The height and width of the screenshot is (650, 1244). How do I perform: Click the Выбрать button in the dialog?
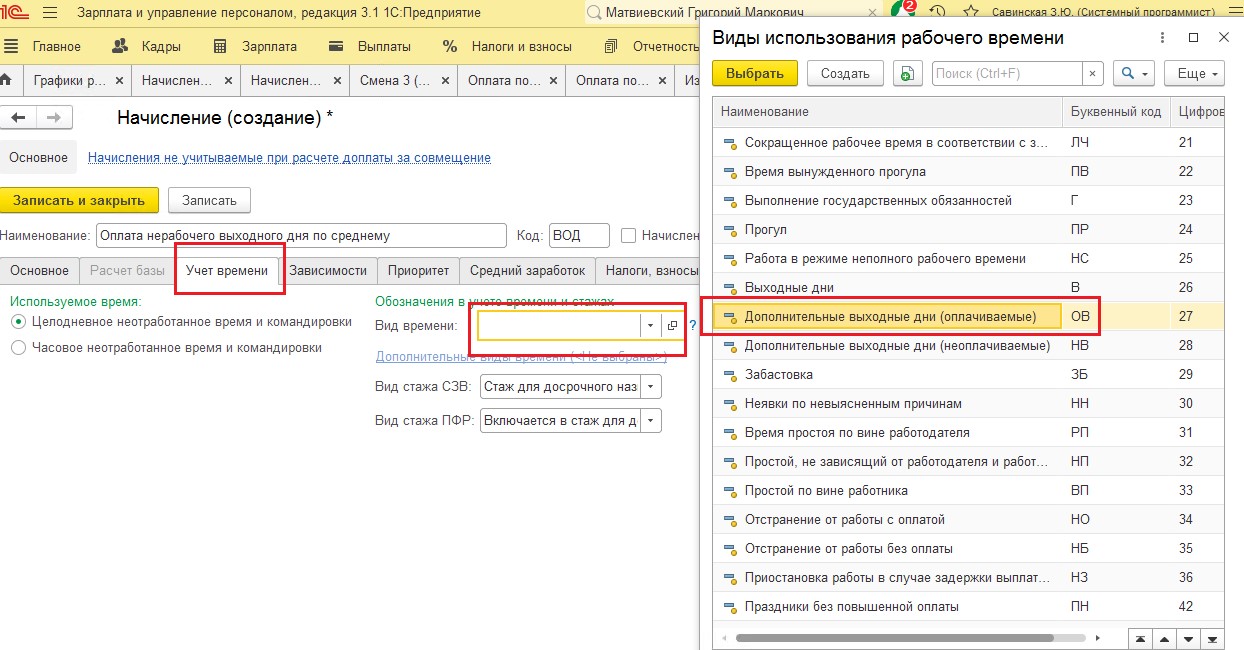pos(755,73)
